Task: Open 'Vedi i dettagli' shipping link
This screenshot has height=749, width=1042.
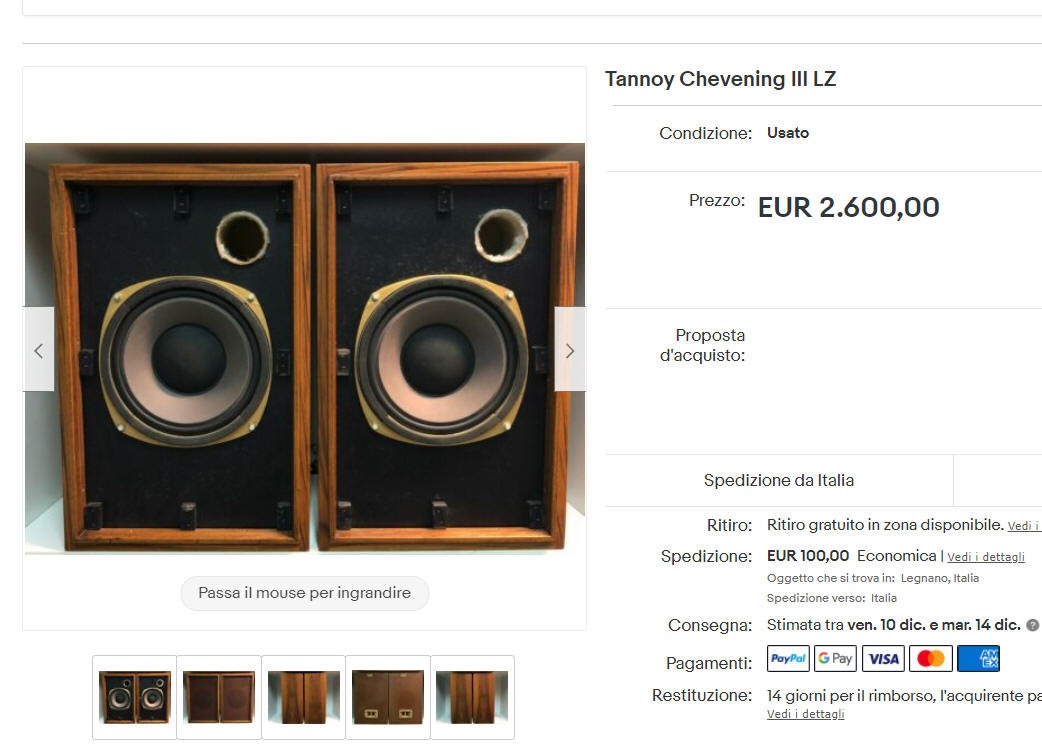Action: coord(986,557)
